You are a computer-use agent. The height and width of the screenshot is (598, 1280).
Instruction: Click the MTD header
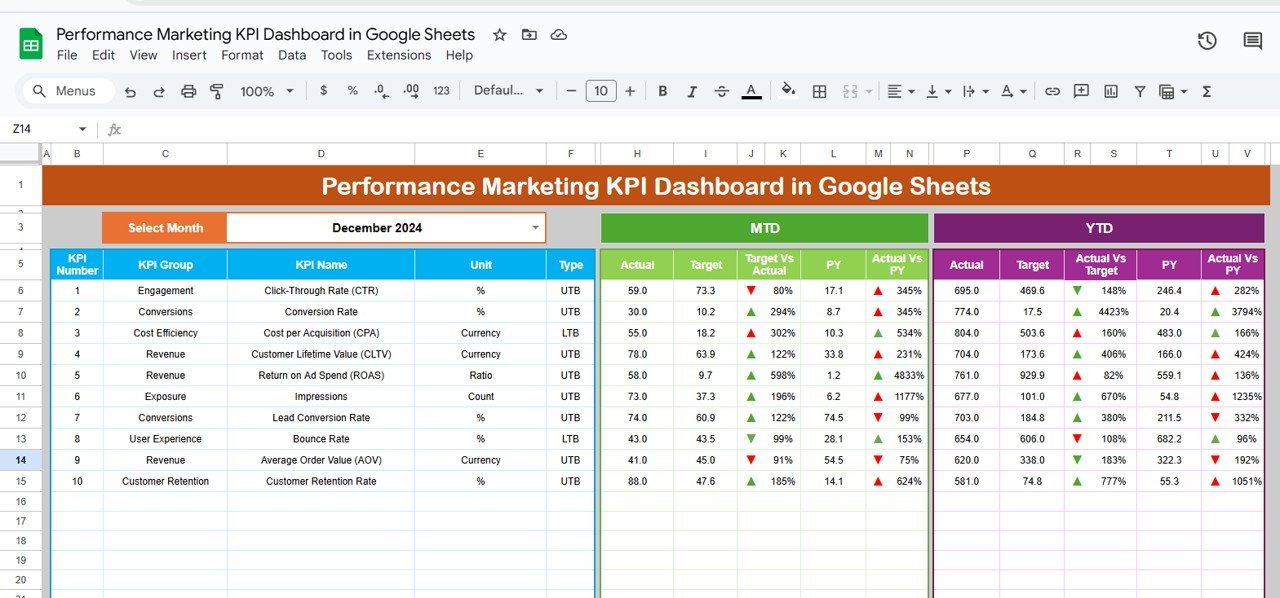pyautogui.click(x=764, y=228)
